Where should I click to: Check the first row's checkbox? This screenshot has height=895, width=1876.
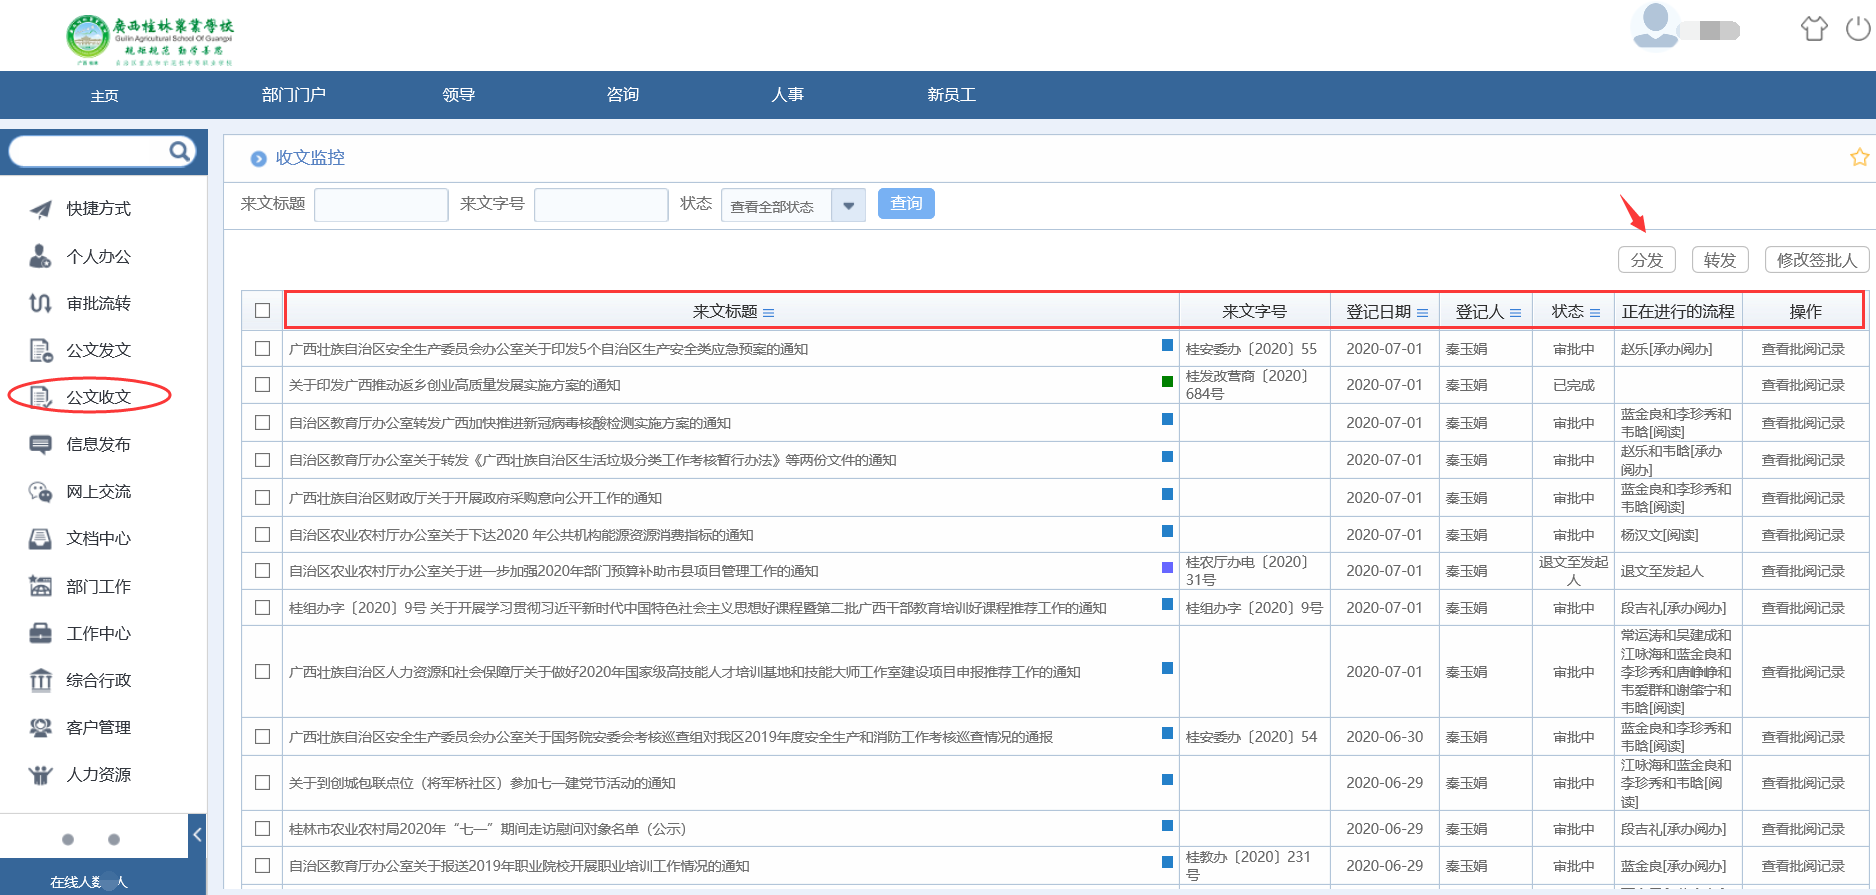262,349
